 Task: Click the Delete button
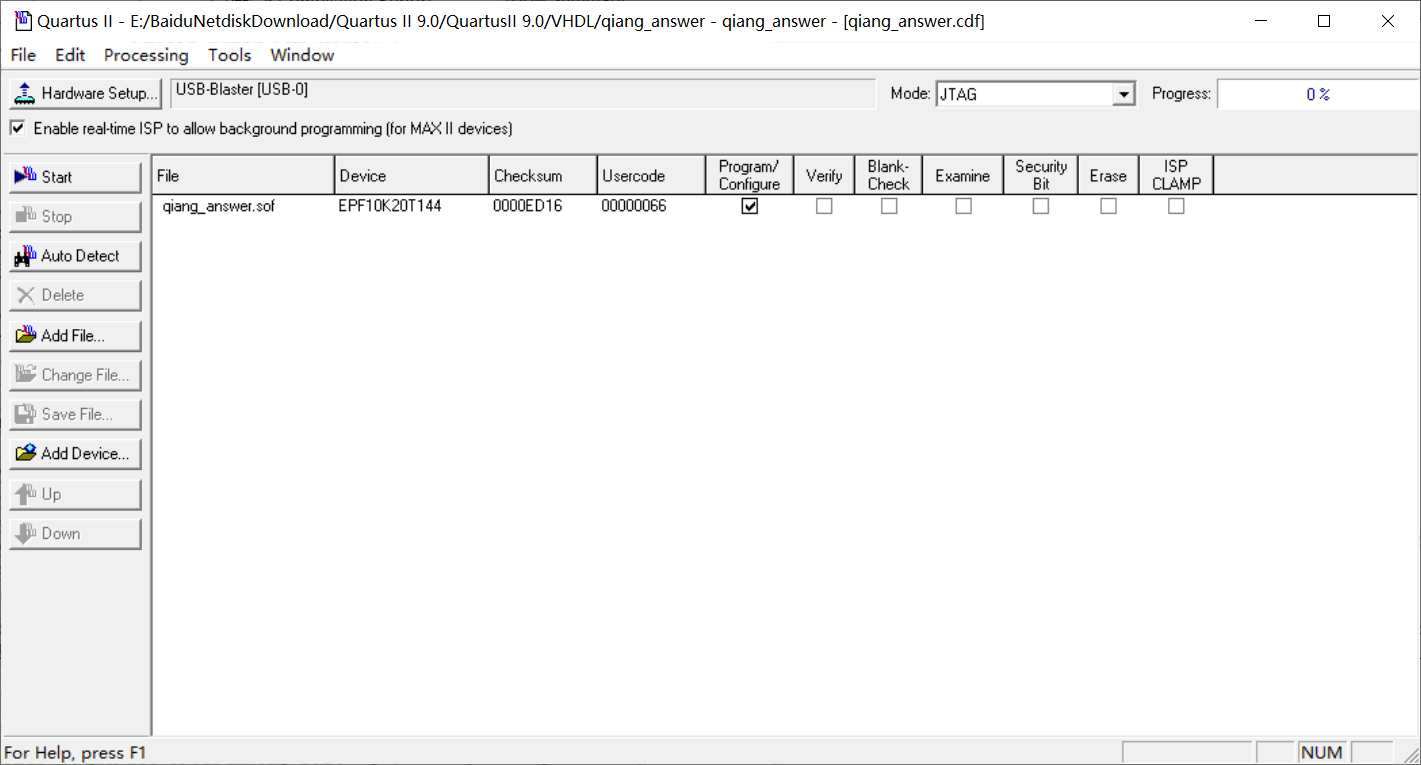click(x=75, y=295)
